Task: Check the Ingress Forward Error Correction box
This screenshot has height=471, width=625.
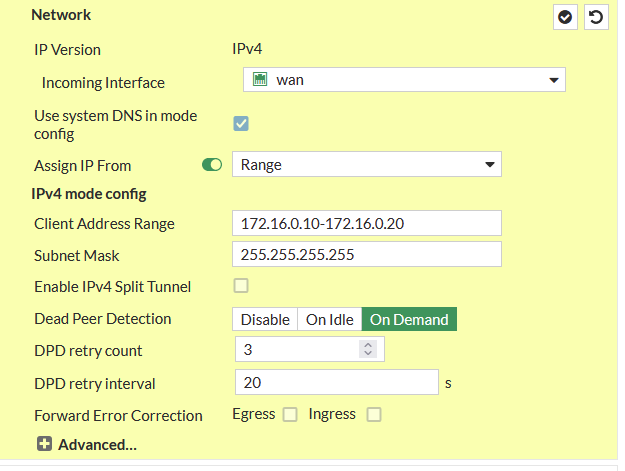Action: pyautogui.click(x=374, y=414)
